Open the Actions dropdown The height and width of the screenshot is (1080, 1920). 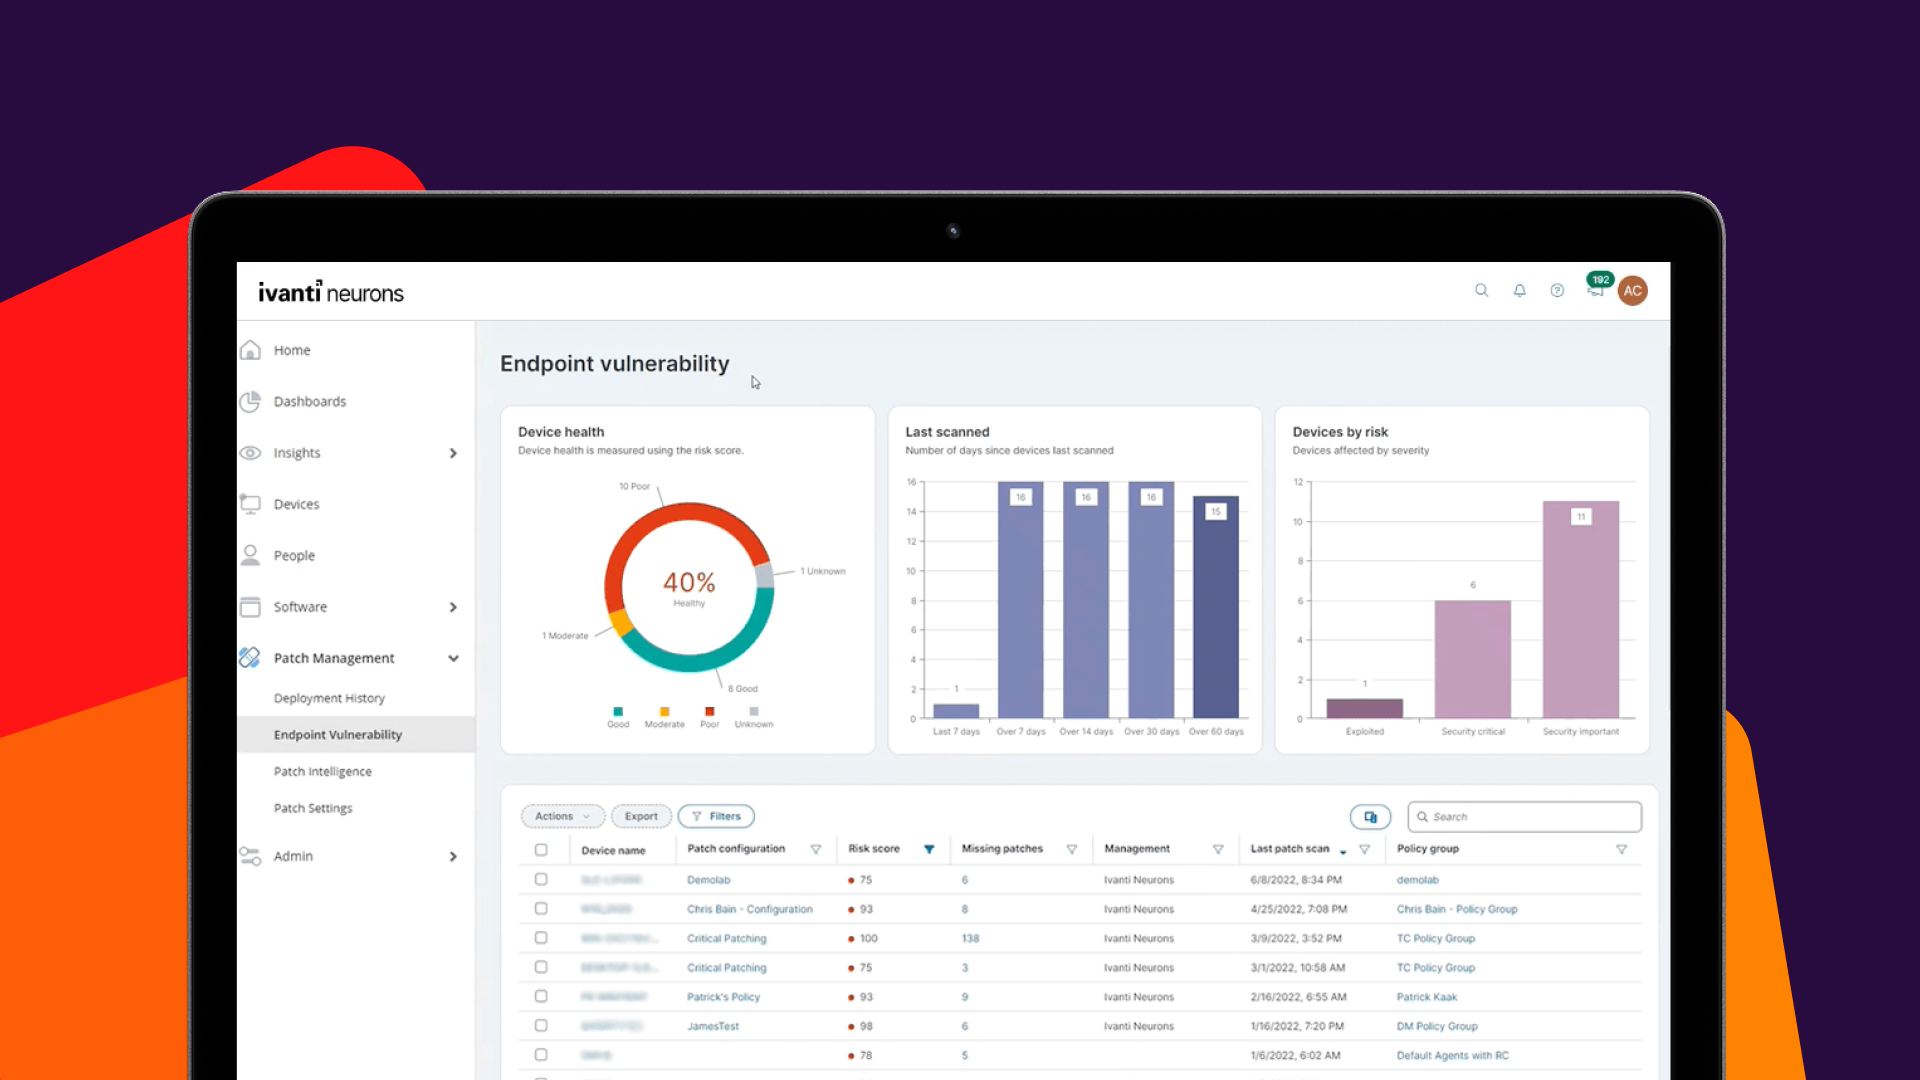pos(562,816)
